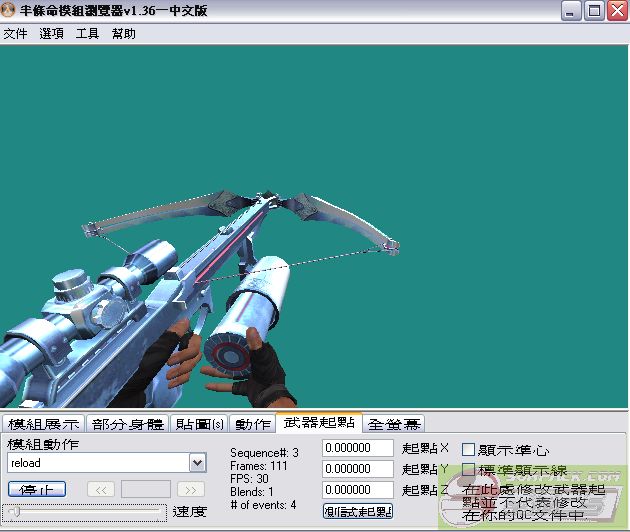Click the 起點Z value field

(358, 490)
